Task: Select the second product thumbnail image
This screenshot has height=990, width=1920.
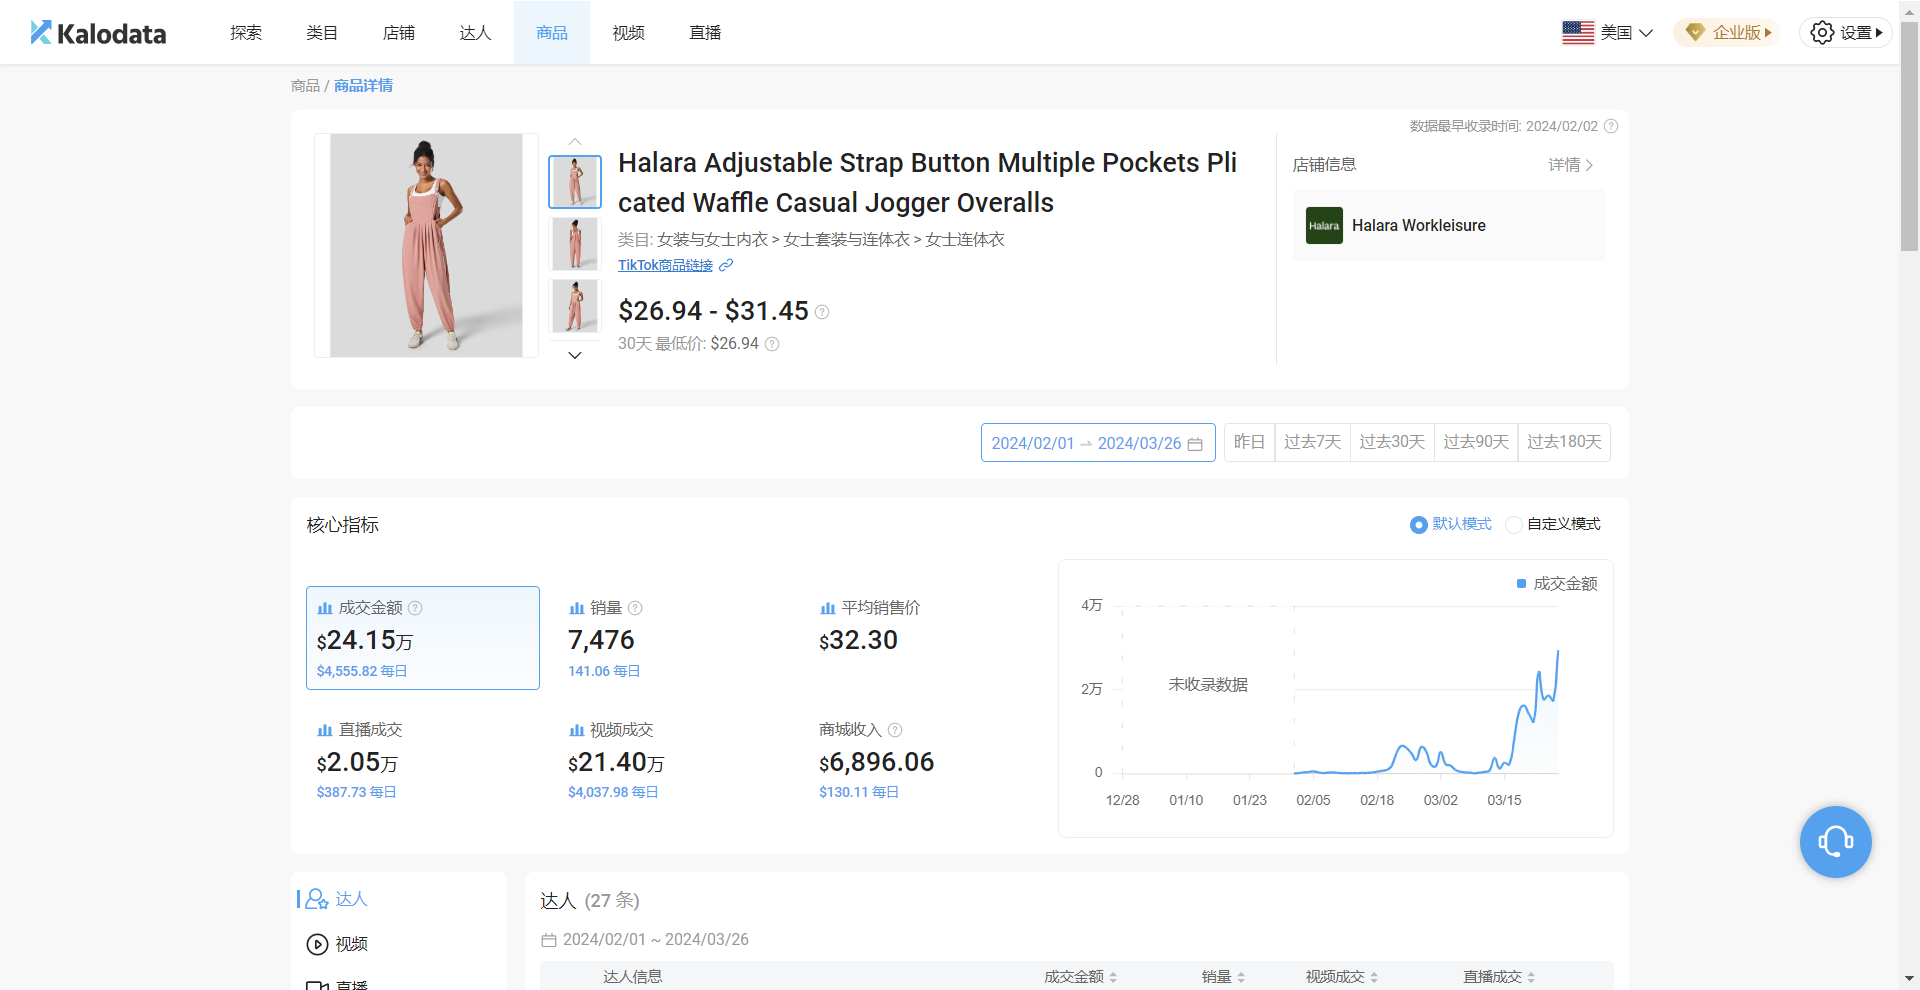Action: click(x=575, y=243)
